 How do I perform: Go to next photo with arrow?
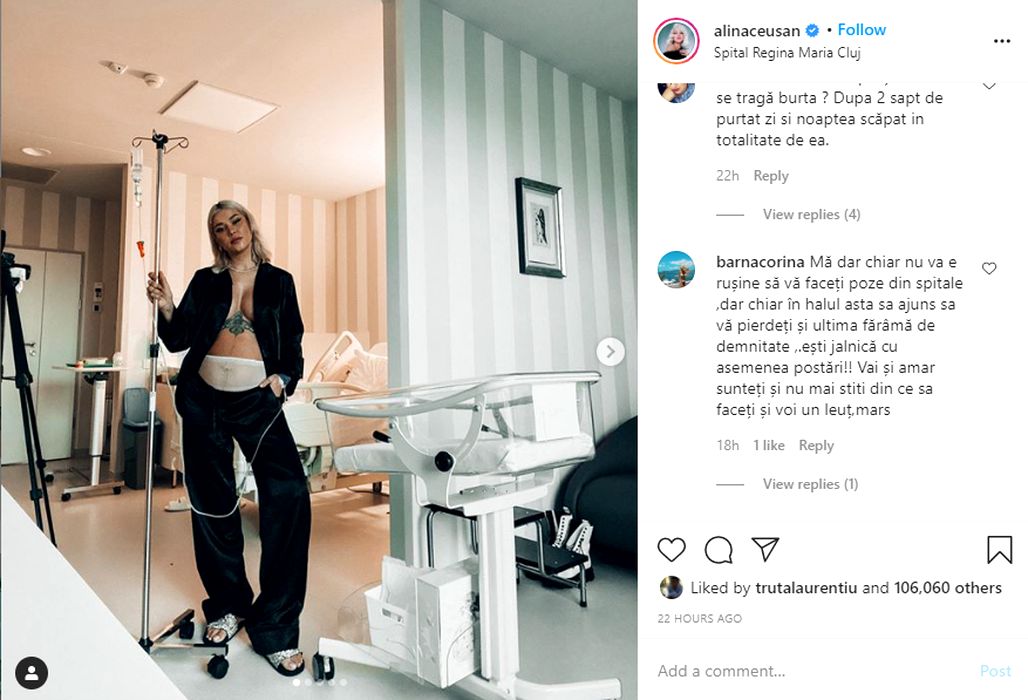(610, 352)
